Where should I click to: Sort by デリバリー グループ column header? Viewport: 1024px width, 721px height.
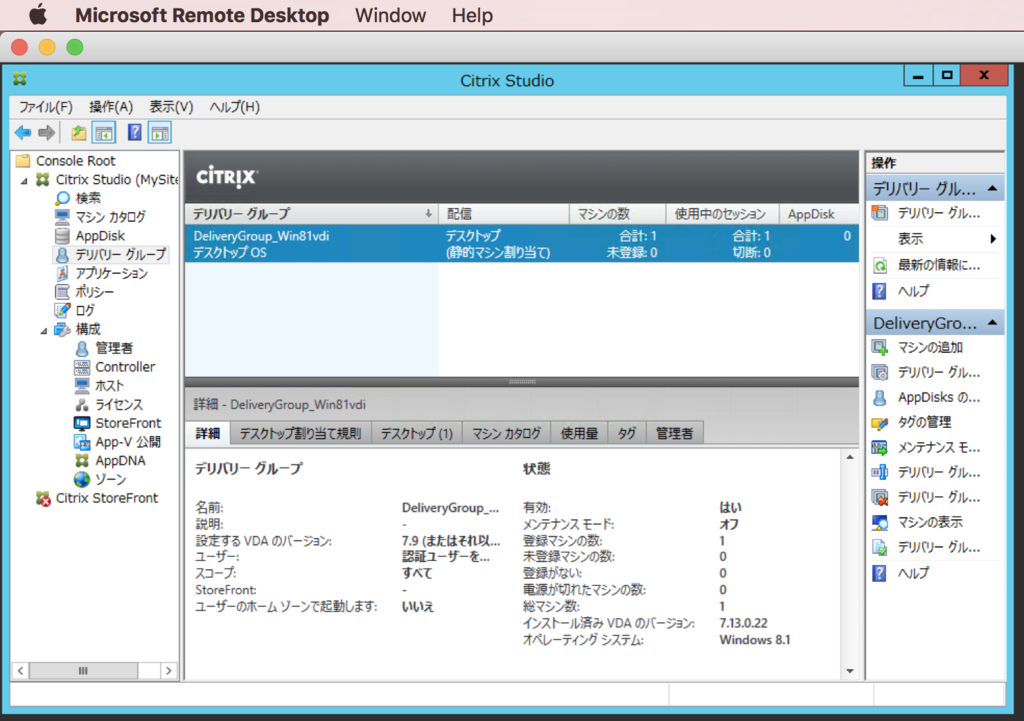click(x=311, y=214)
